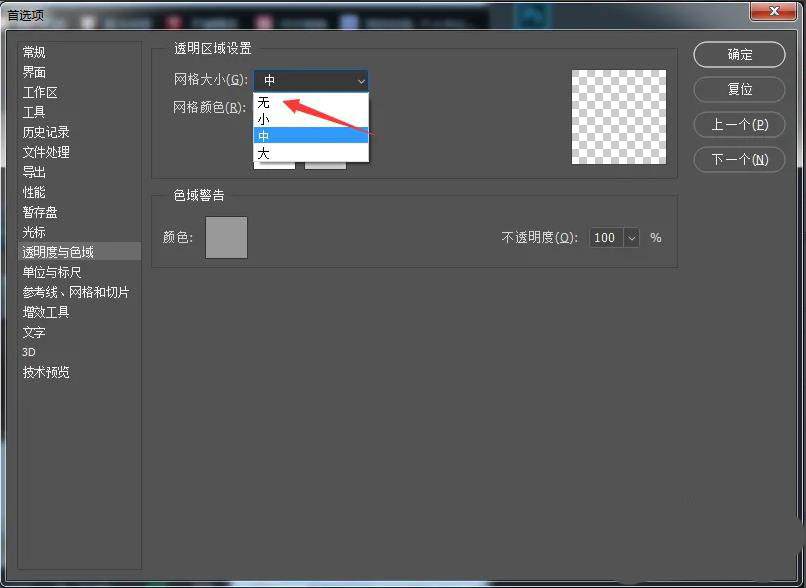Image resolution: width=806 pixels, height=588 pixels.
Task: Go to previous page with 上一个(P)
Action: coord(739,125)
